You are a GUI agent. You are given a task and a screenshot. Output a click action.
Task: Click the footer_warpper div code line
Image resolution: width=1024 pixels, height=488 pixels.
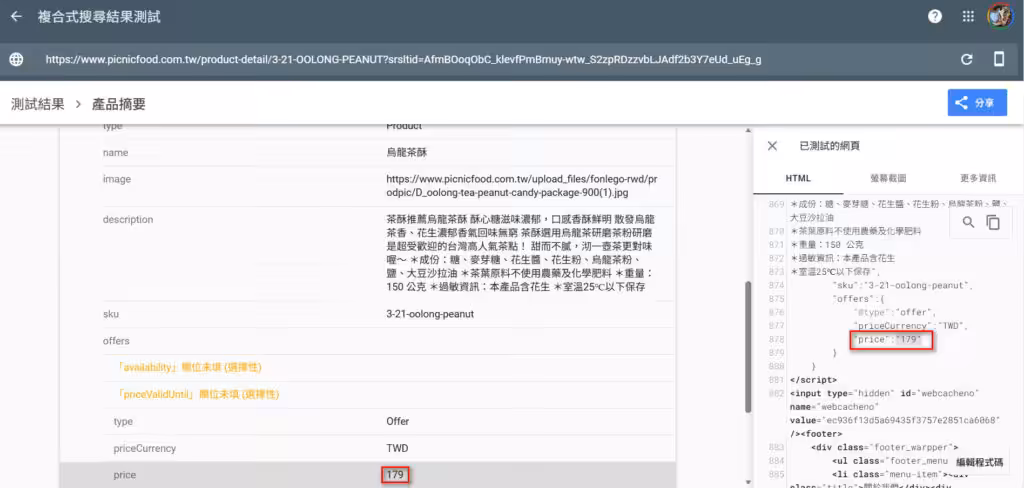(x=884, y=447)
